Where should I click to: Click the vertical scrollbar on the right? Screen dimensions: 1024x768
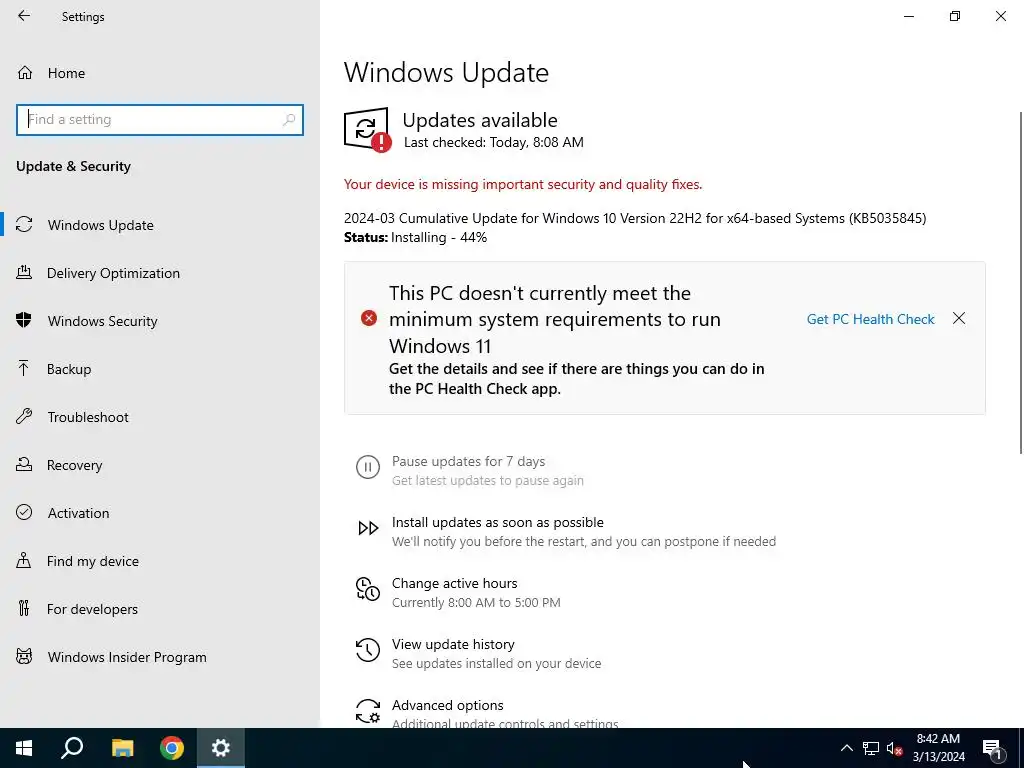1021,282
